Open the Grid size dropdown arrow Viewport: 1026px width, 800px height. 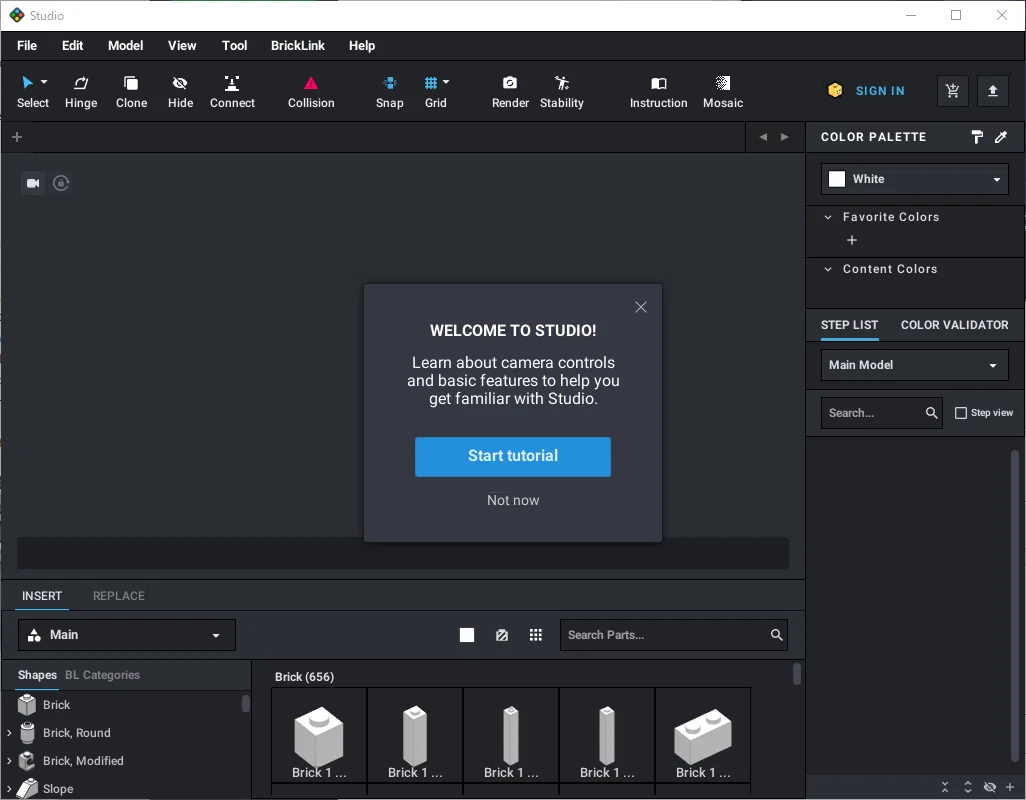[446, 82]
